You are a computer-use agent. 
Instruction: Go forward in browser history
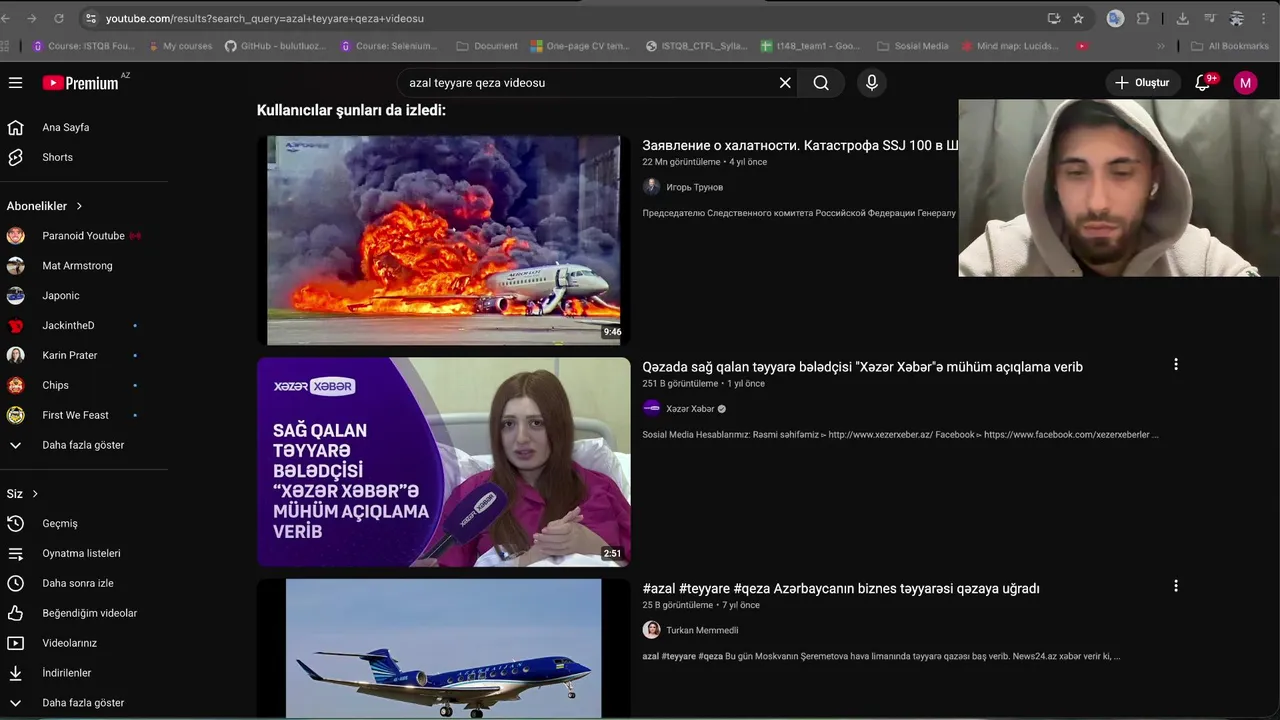[32, 18]
